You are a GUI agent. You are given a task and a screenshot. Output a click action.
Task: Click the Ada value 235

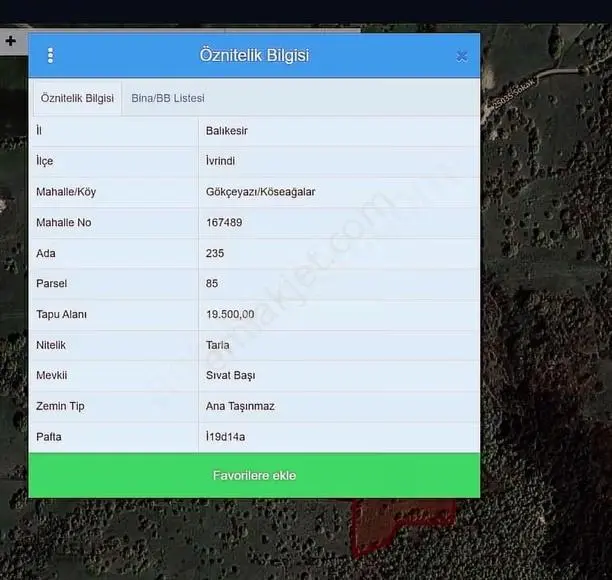click(x=215, y=253)
